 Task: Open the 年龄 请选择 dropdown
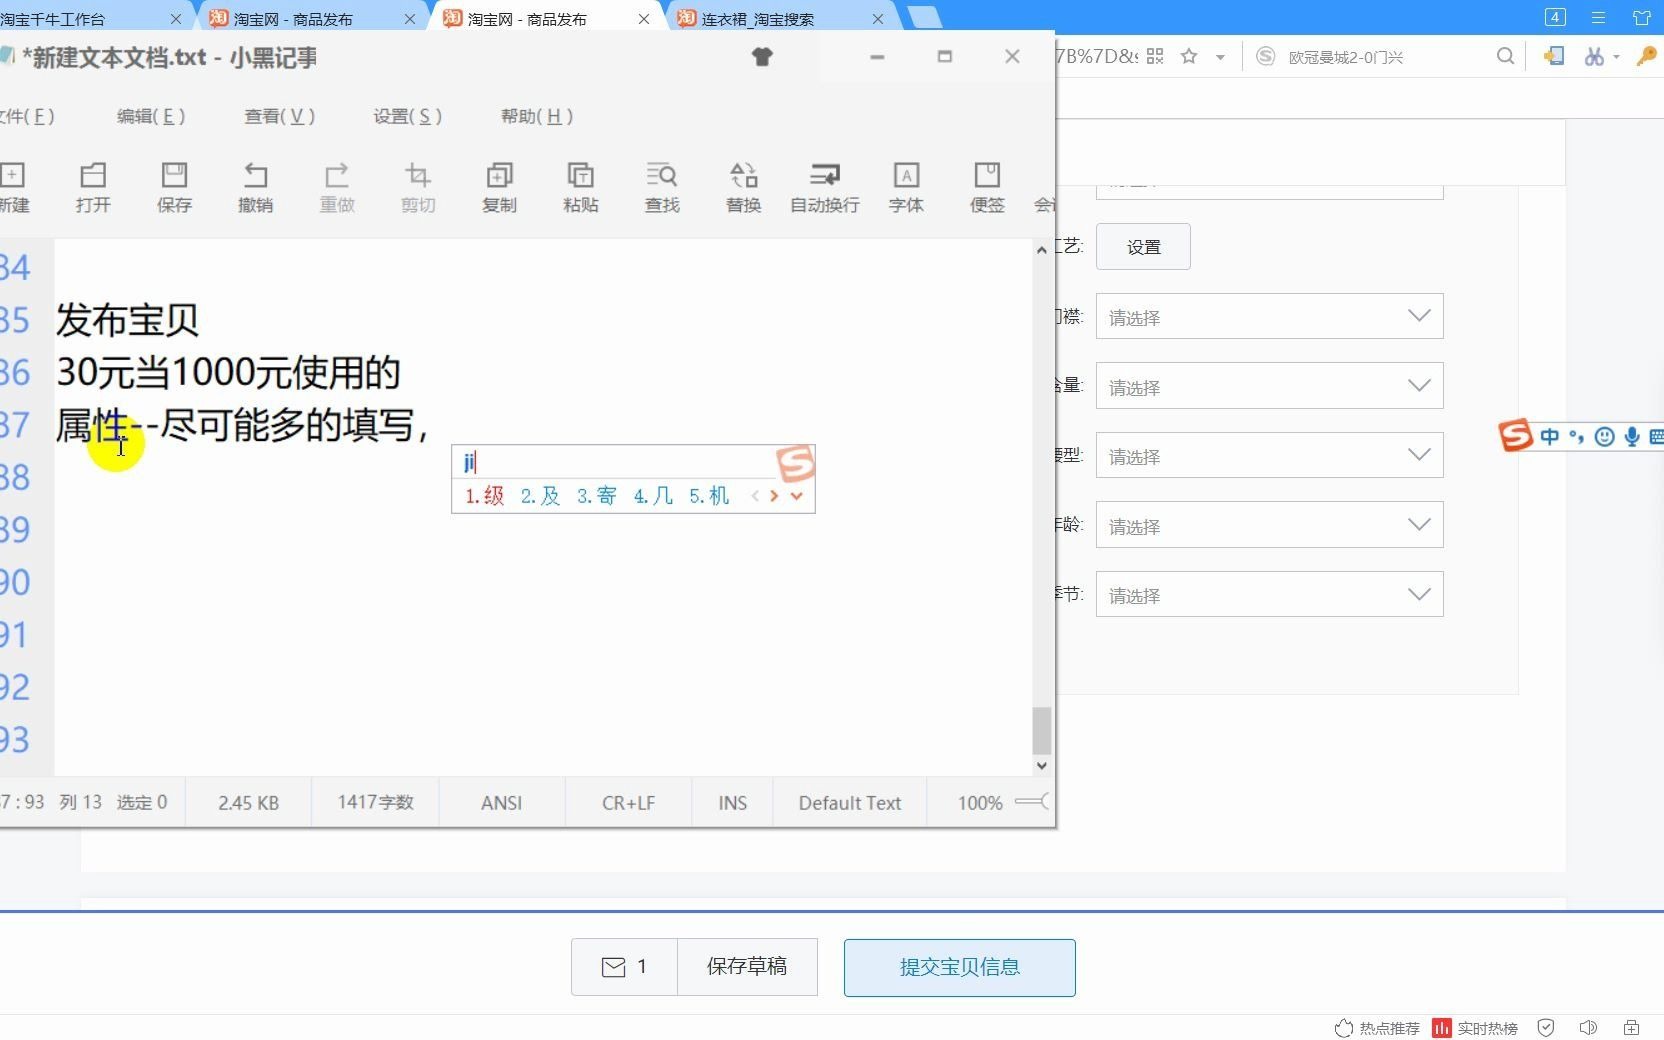(x=1270, y=525)
